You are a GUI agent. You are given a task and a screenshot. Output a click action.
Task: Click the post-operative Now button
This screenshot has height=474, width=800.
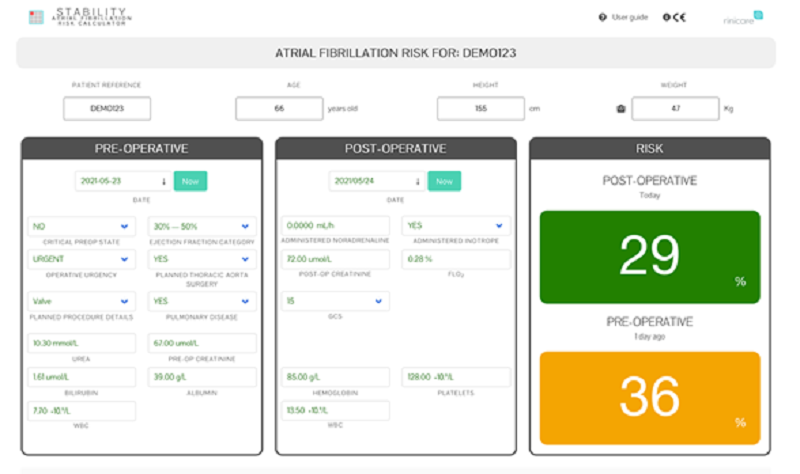click(444, 181)
